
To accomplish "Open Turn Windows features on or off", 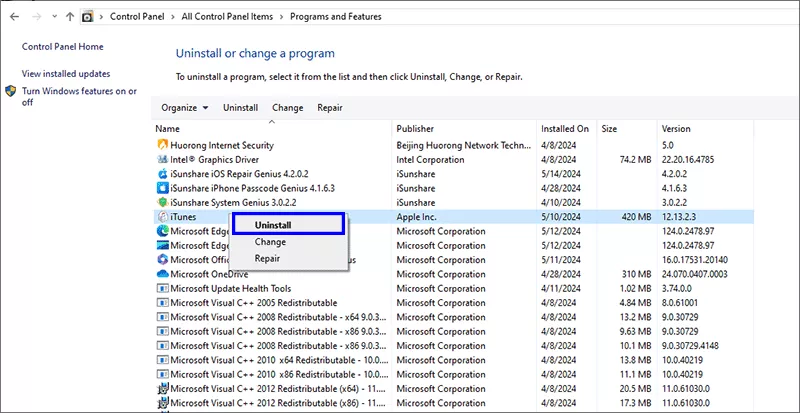I will coord(79,96).
